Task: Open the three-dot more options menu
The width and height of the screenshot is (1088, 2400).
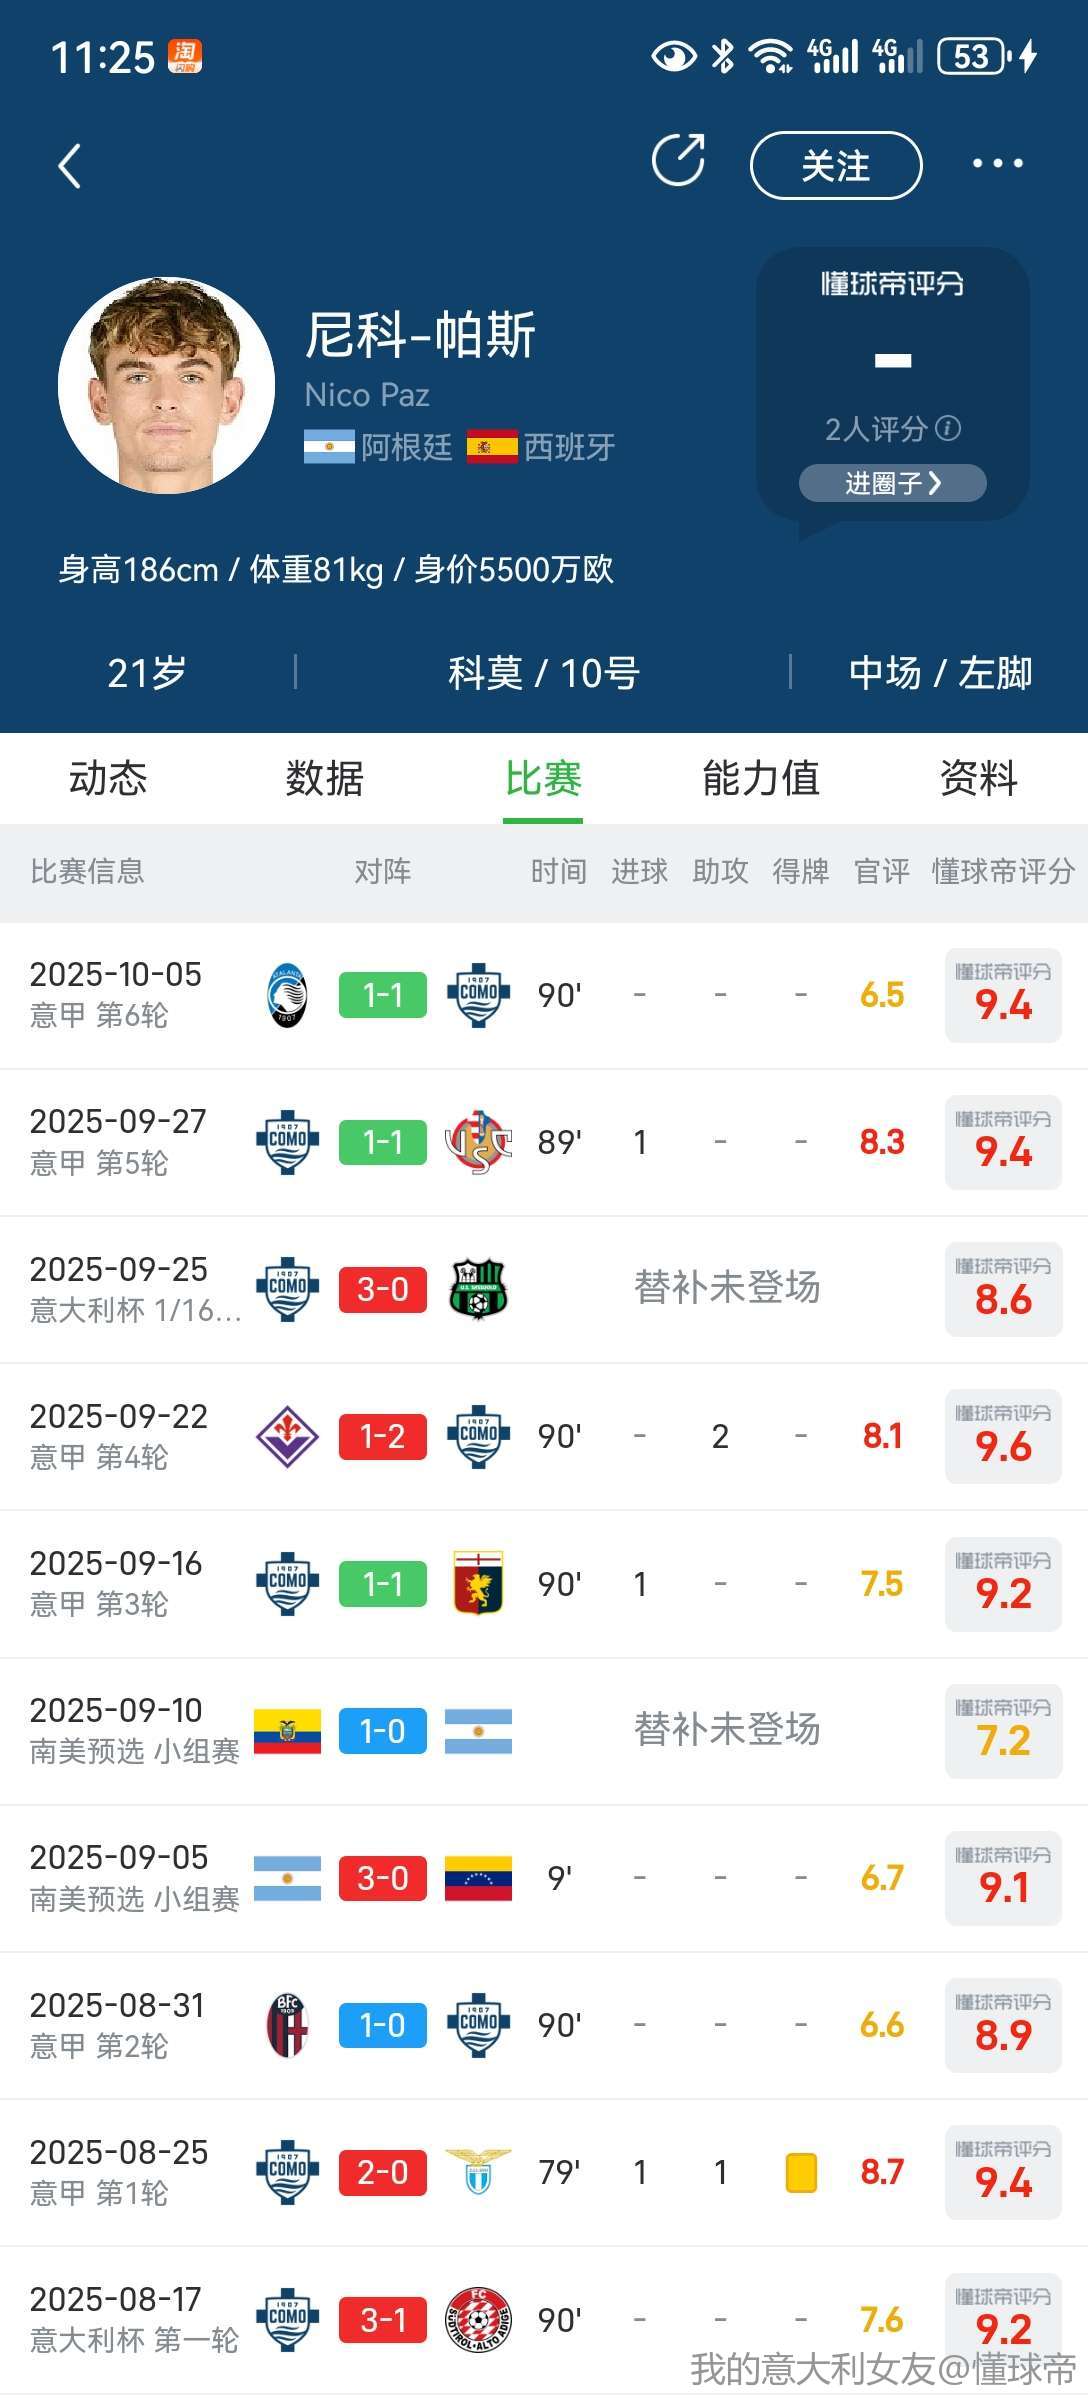Action: [997, 163]
